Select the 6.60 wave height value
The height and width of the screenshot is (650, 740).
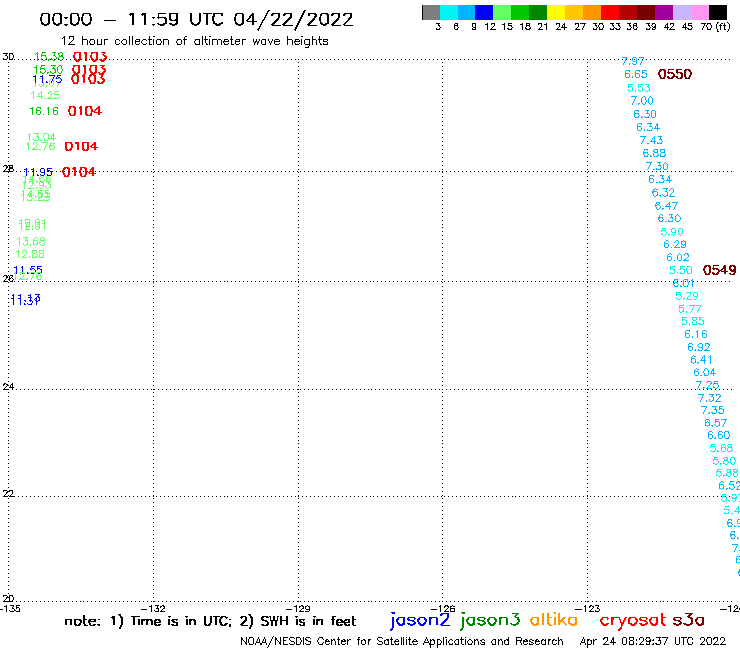tap(718, 435)
